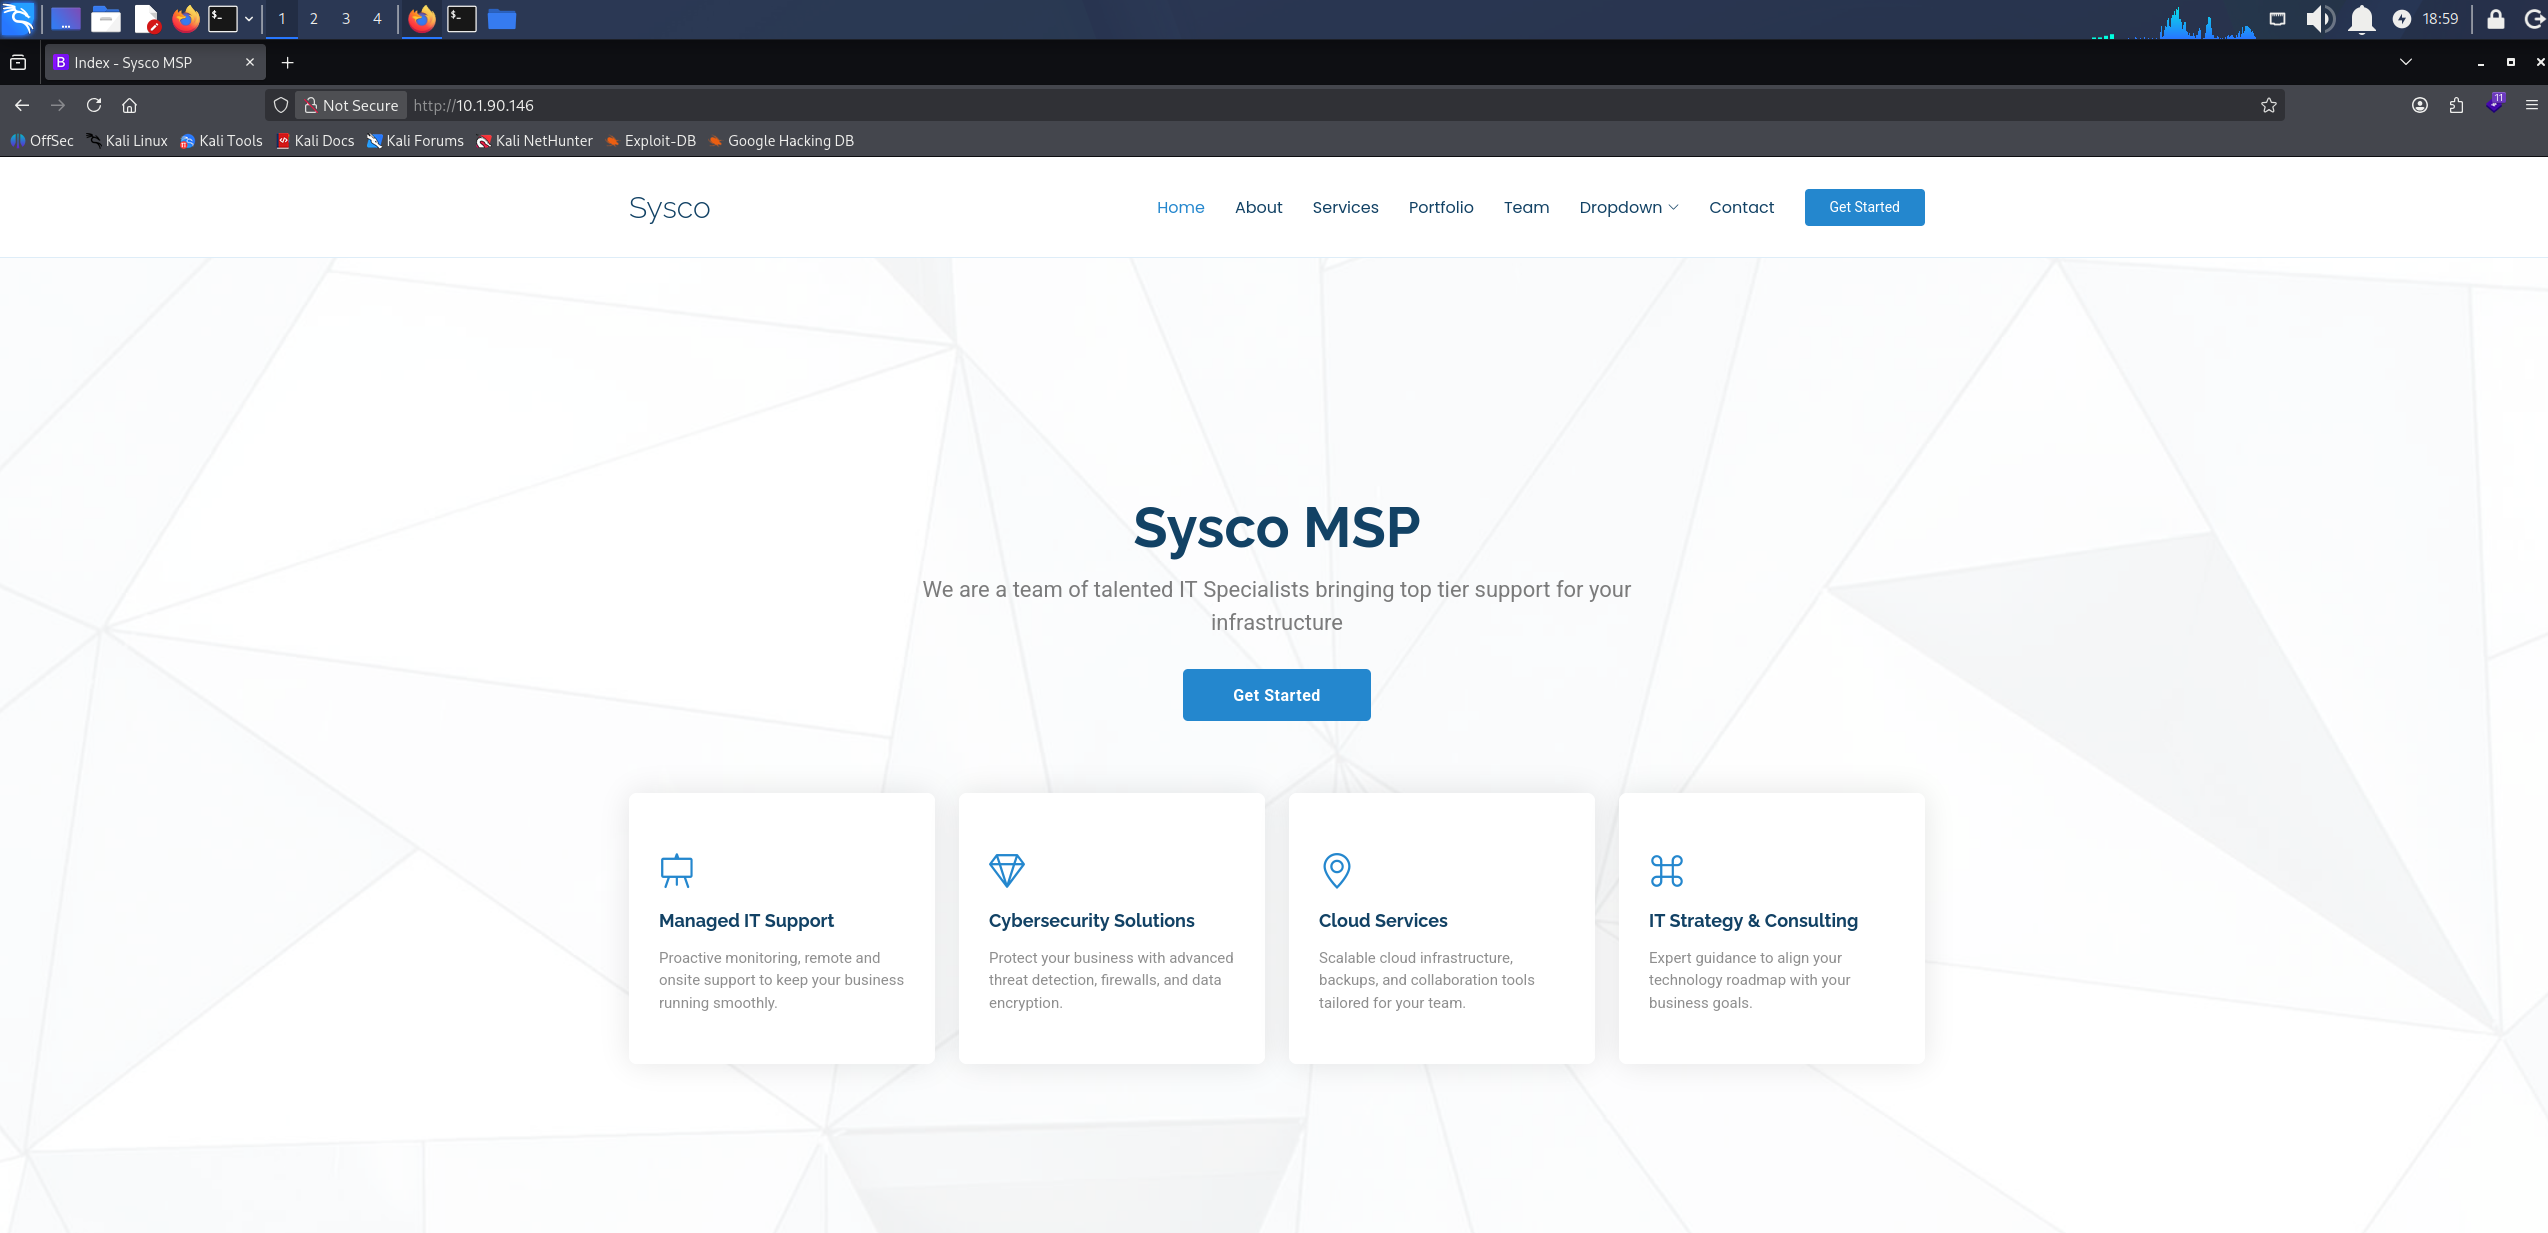Open the terminal launcher in the panel

[x=222, y=19]
